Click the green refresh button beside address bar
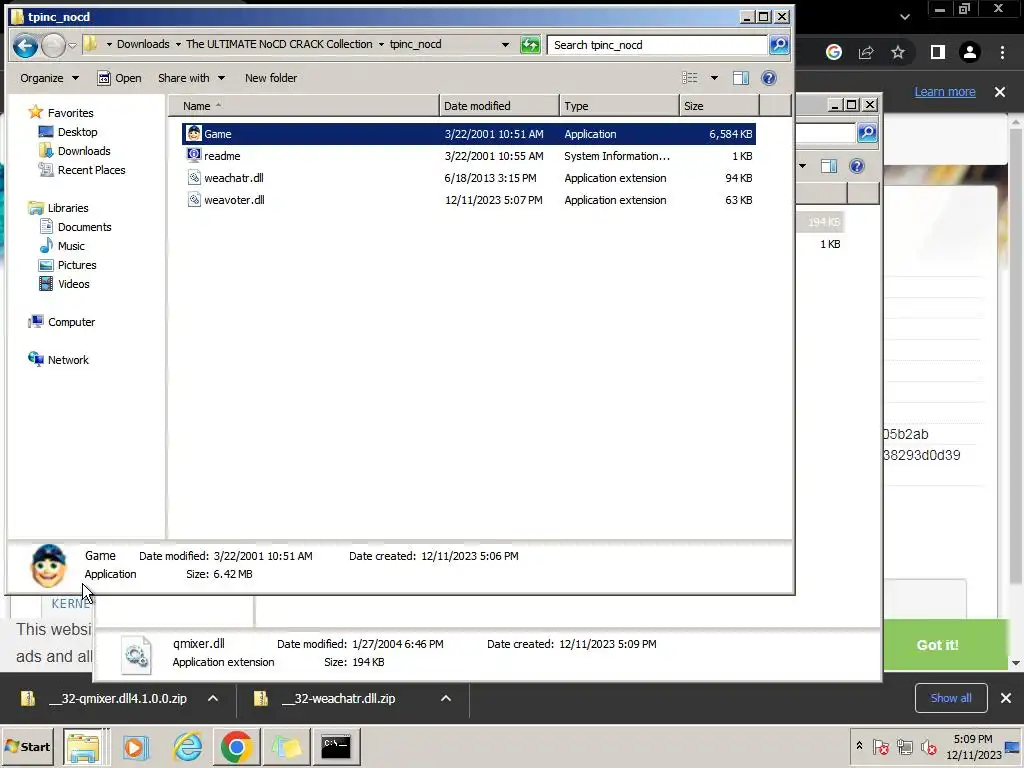Image resolution: width=1024 pixels, height=768 pixels. coord(530,44)
